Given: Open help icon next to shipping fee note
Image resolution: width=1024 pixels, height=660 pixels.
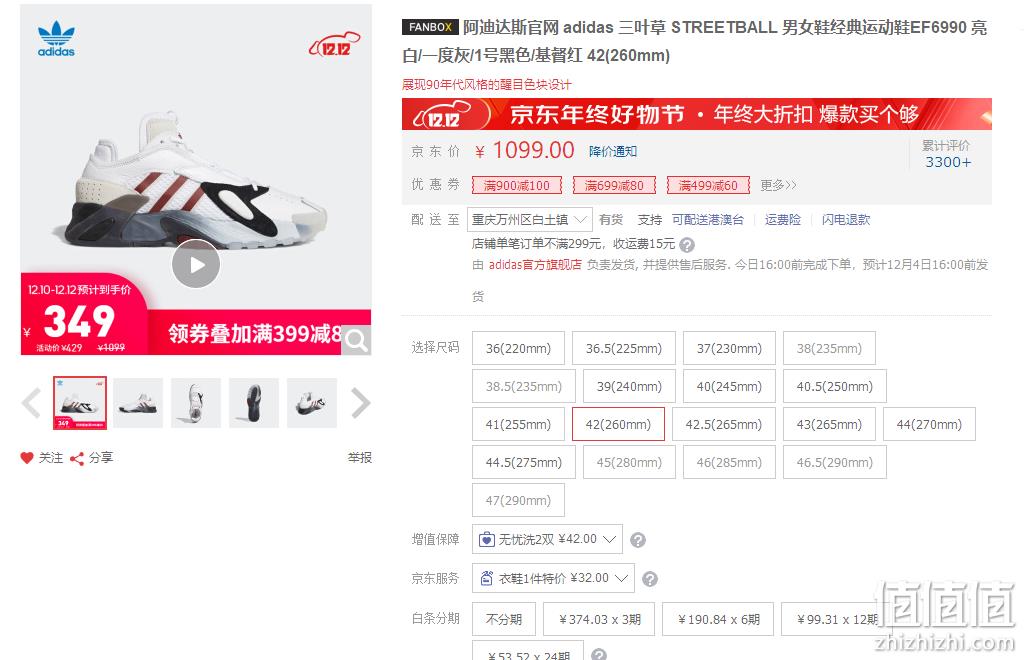Looking at the screenshot, I should point(687,245).
